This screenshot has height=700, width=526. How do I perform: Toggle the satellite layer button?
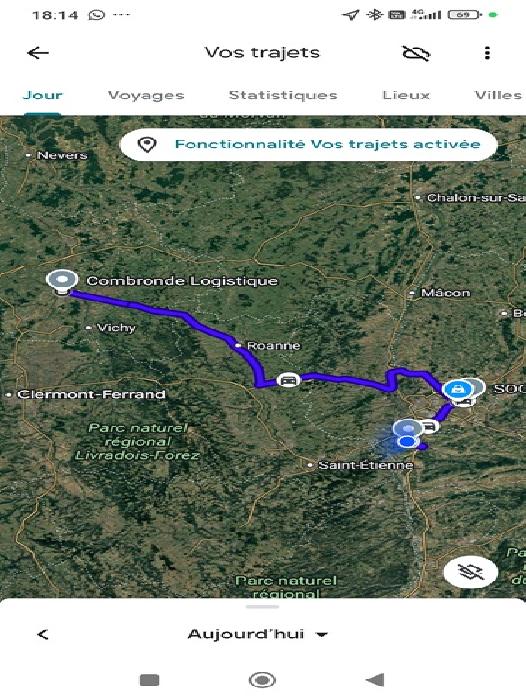[471, 571]
